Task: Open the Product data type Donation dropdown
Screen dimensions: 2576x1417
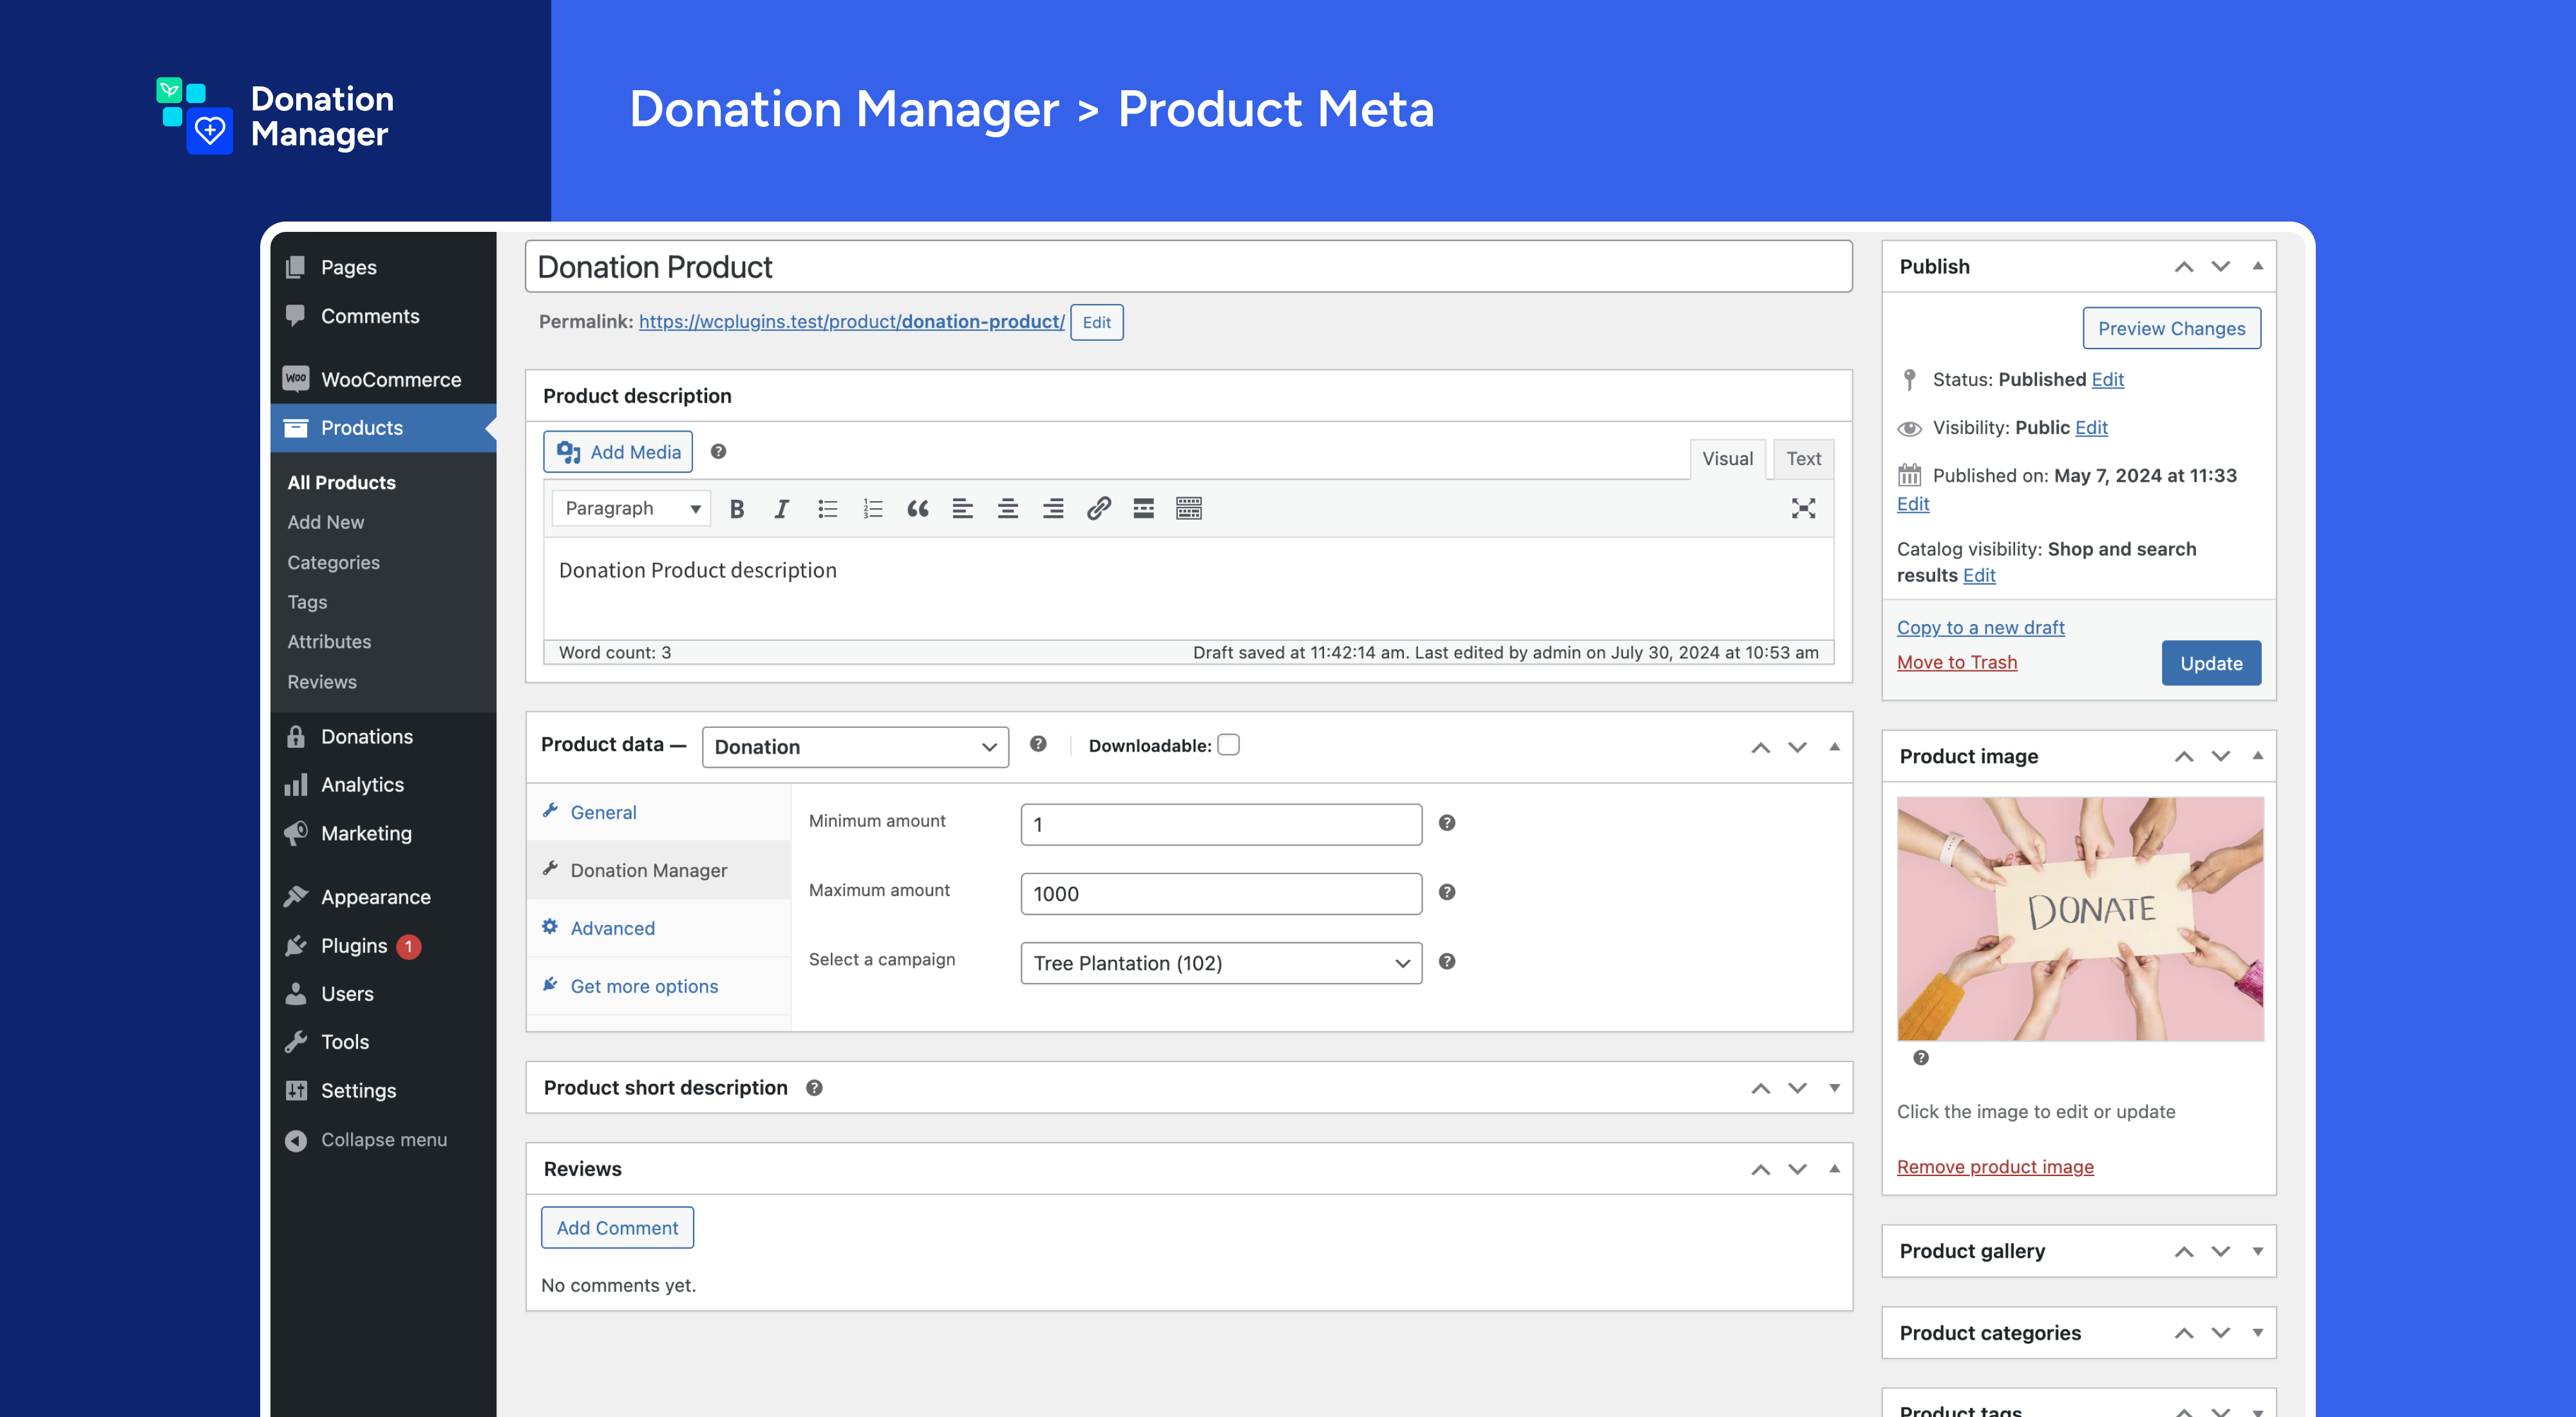Action: click(x=855, y=747)
